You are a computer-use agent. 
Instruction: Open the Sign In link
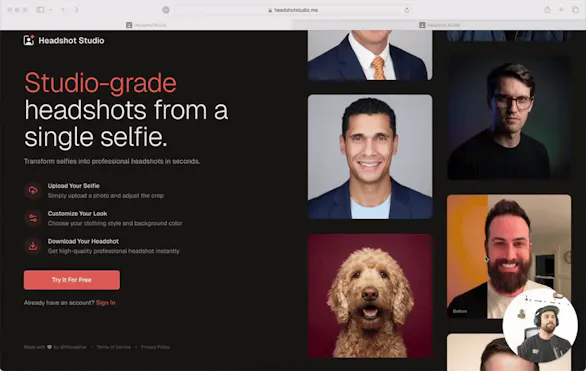coord(106,303)
